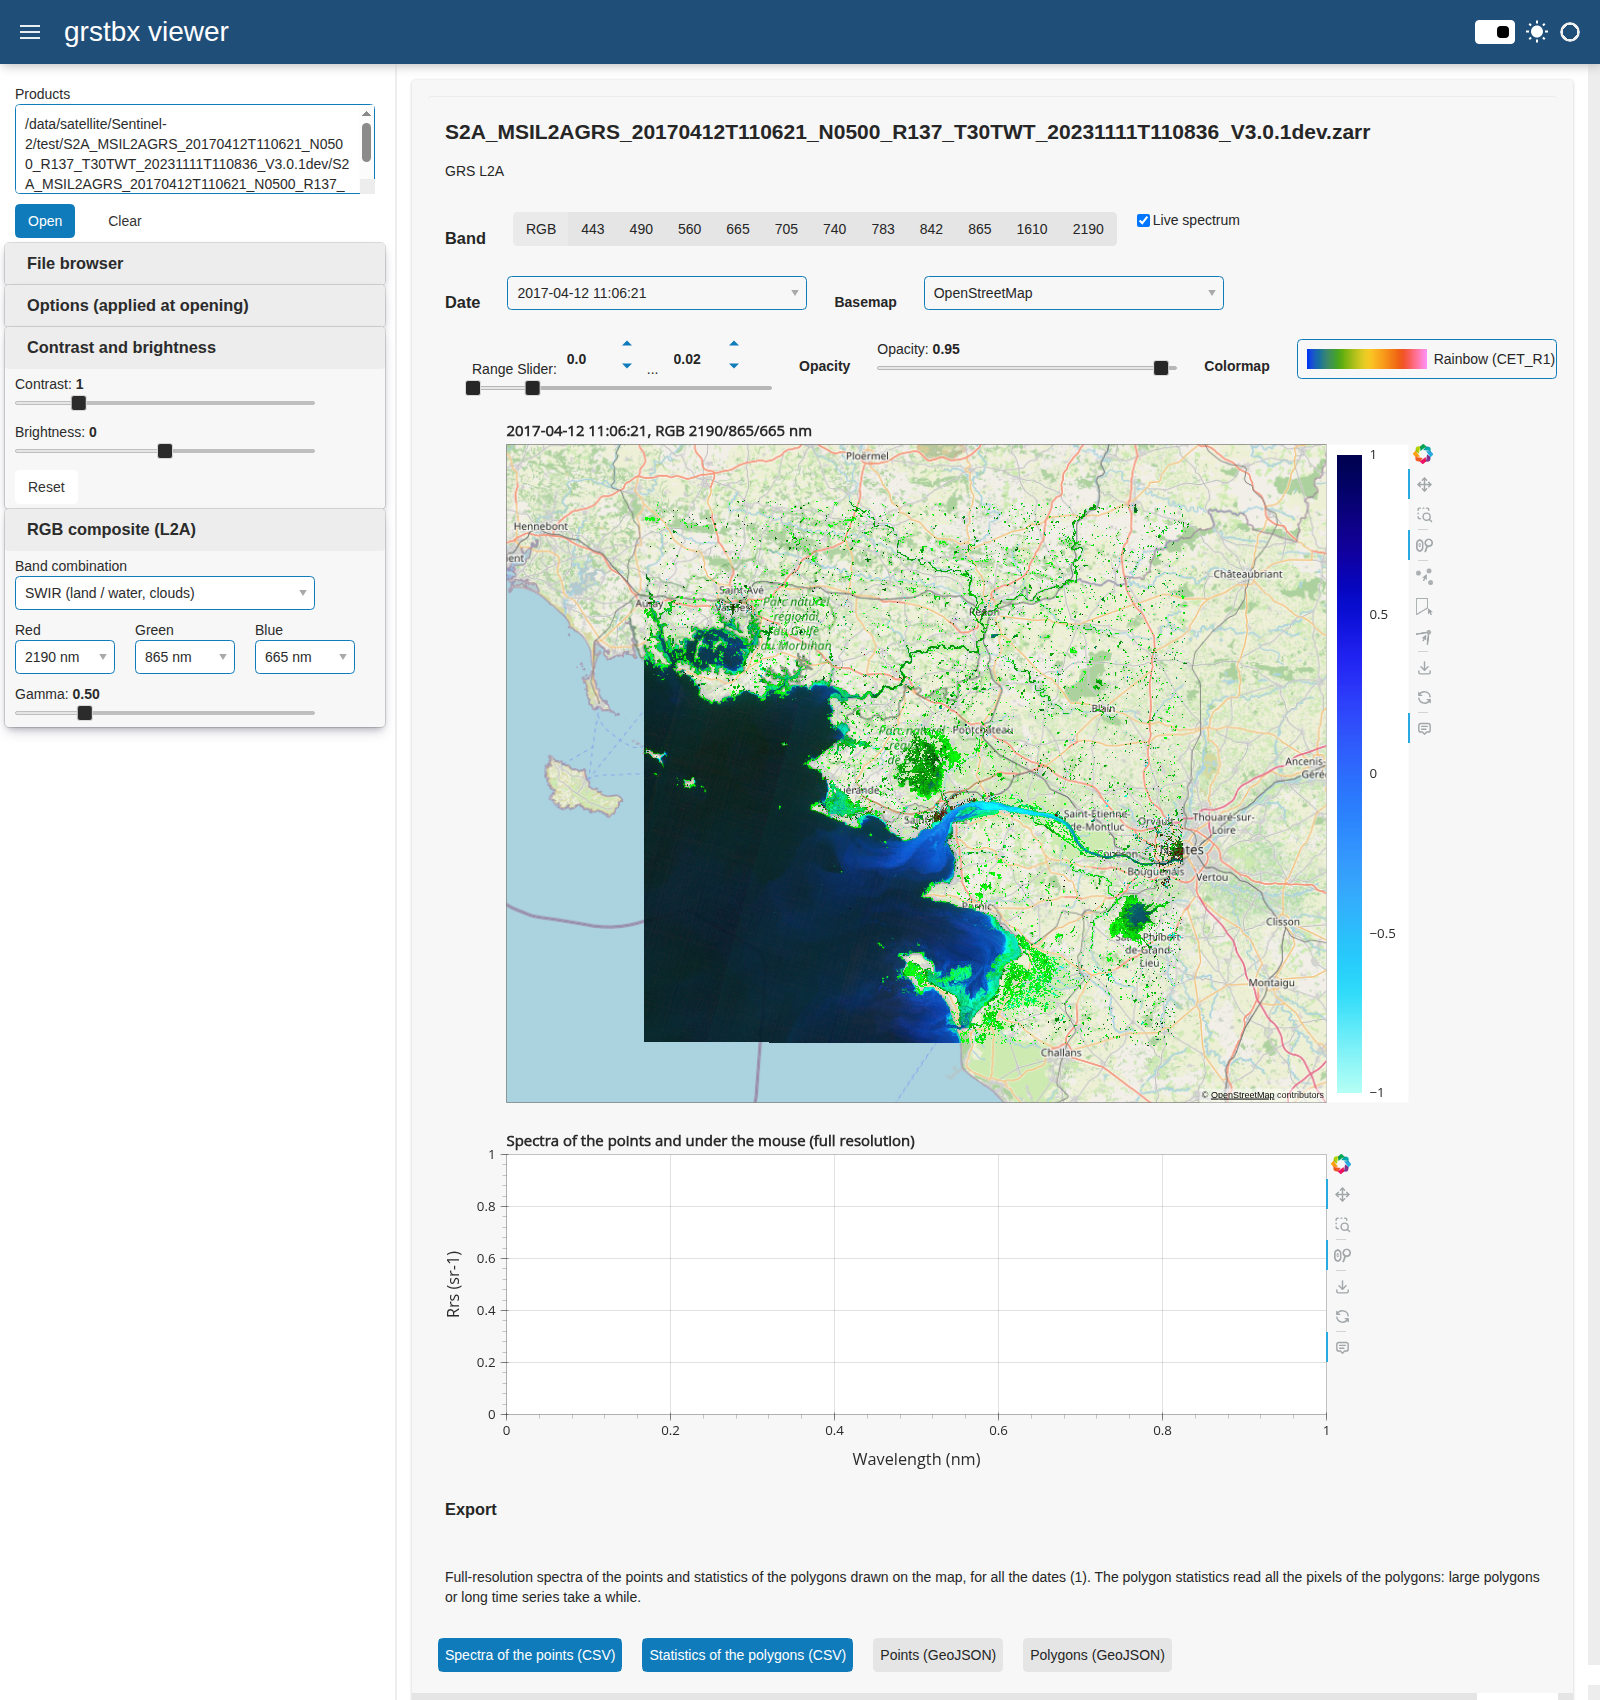Activate Polygon Draw tool on the map
This screenshot has width=1600, height=1700.
(1424, 607)
